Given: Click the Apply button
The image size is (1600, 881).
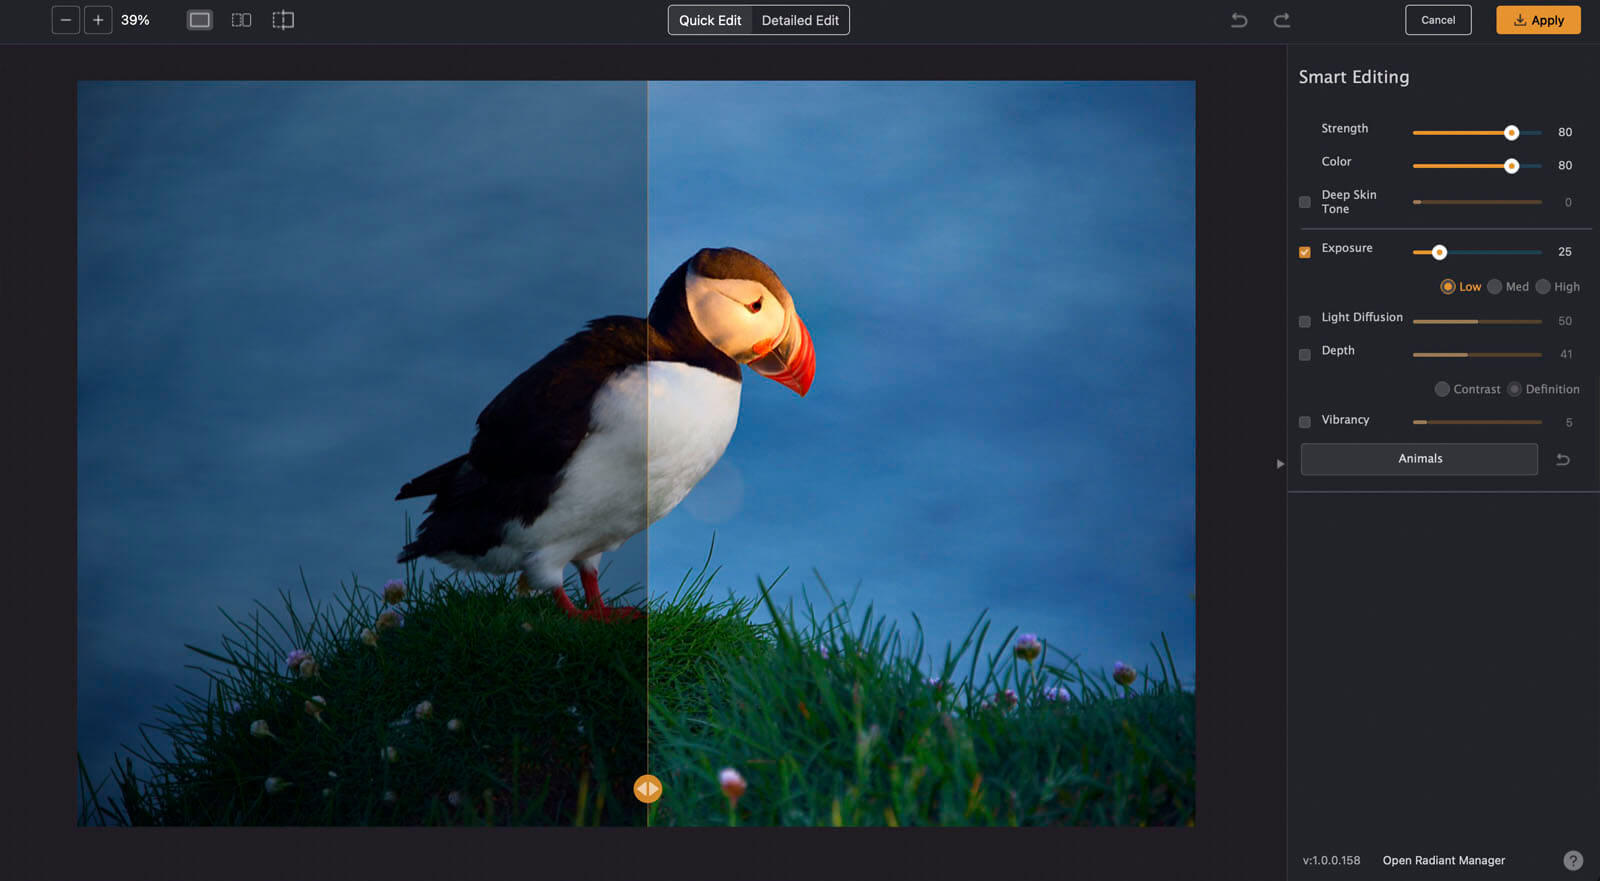Looking at the screenshot, I should coord(1538,20).
